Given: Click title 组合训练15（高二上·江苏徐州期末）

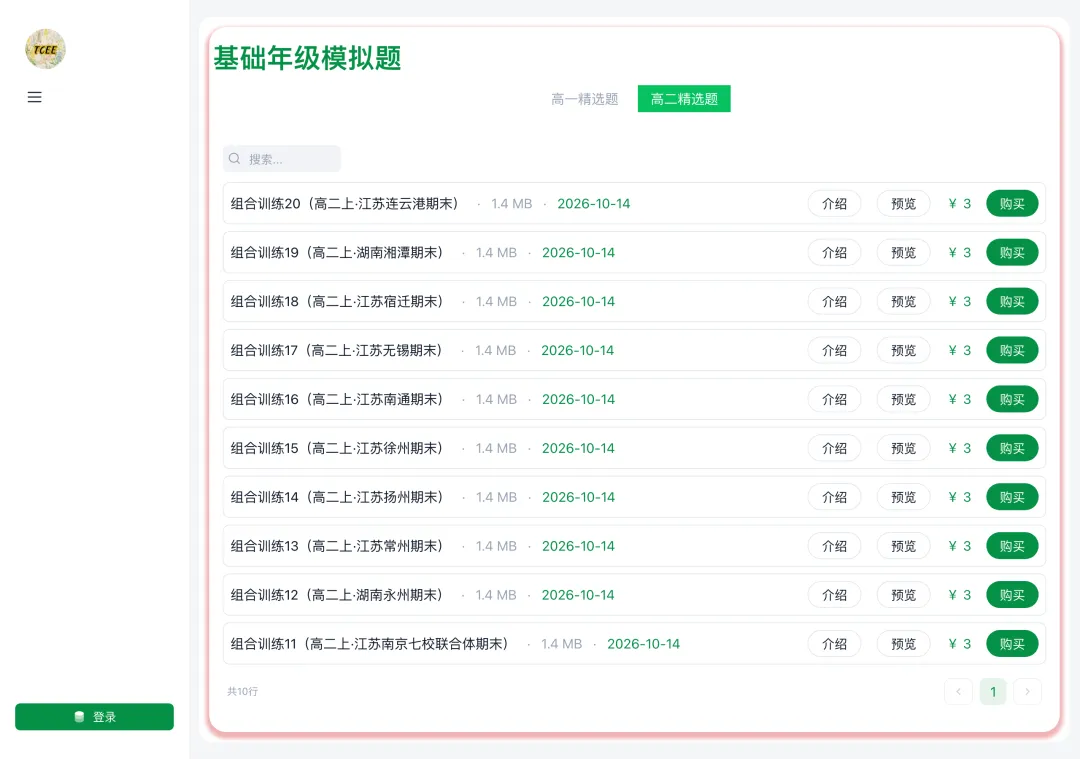Looking at the screenshot, I should coord(339,448).
